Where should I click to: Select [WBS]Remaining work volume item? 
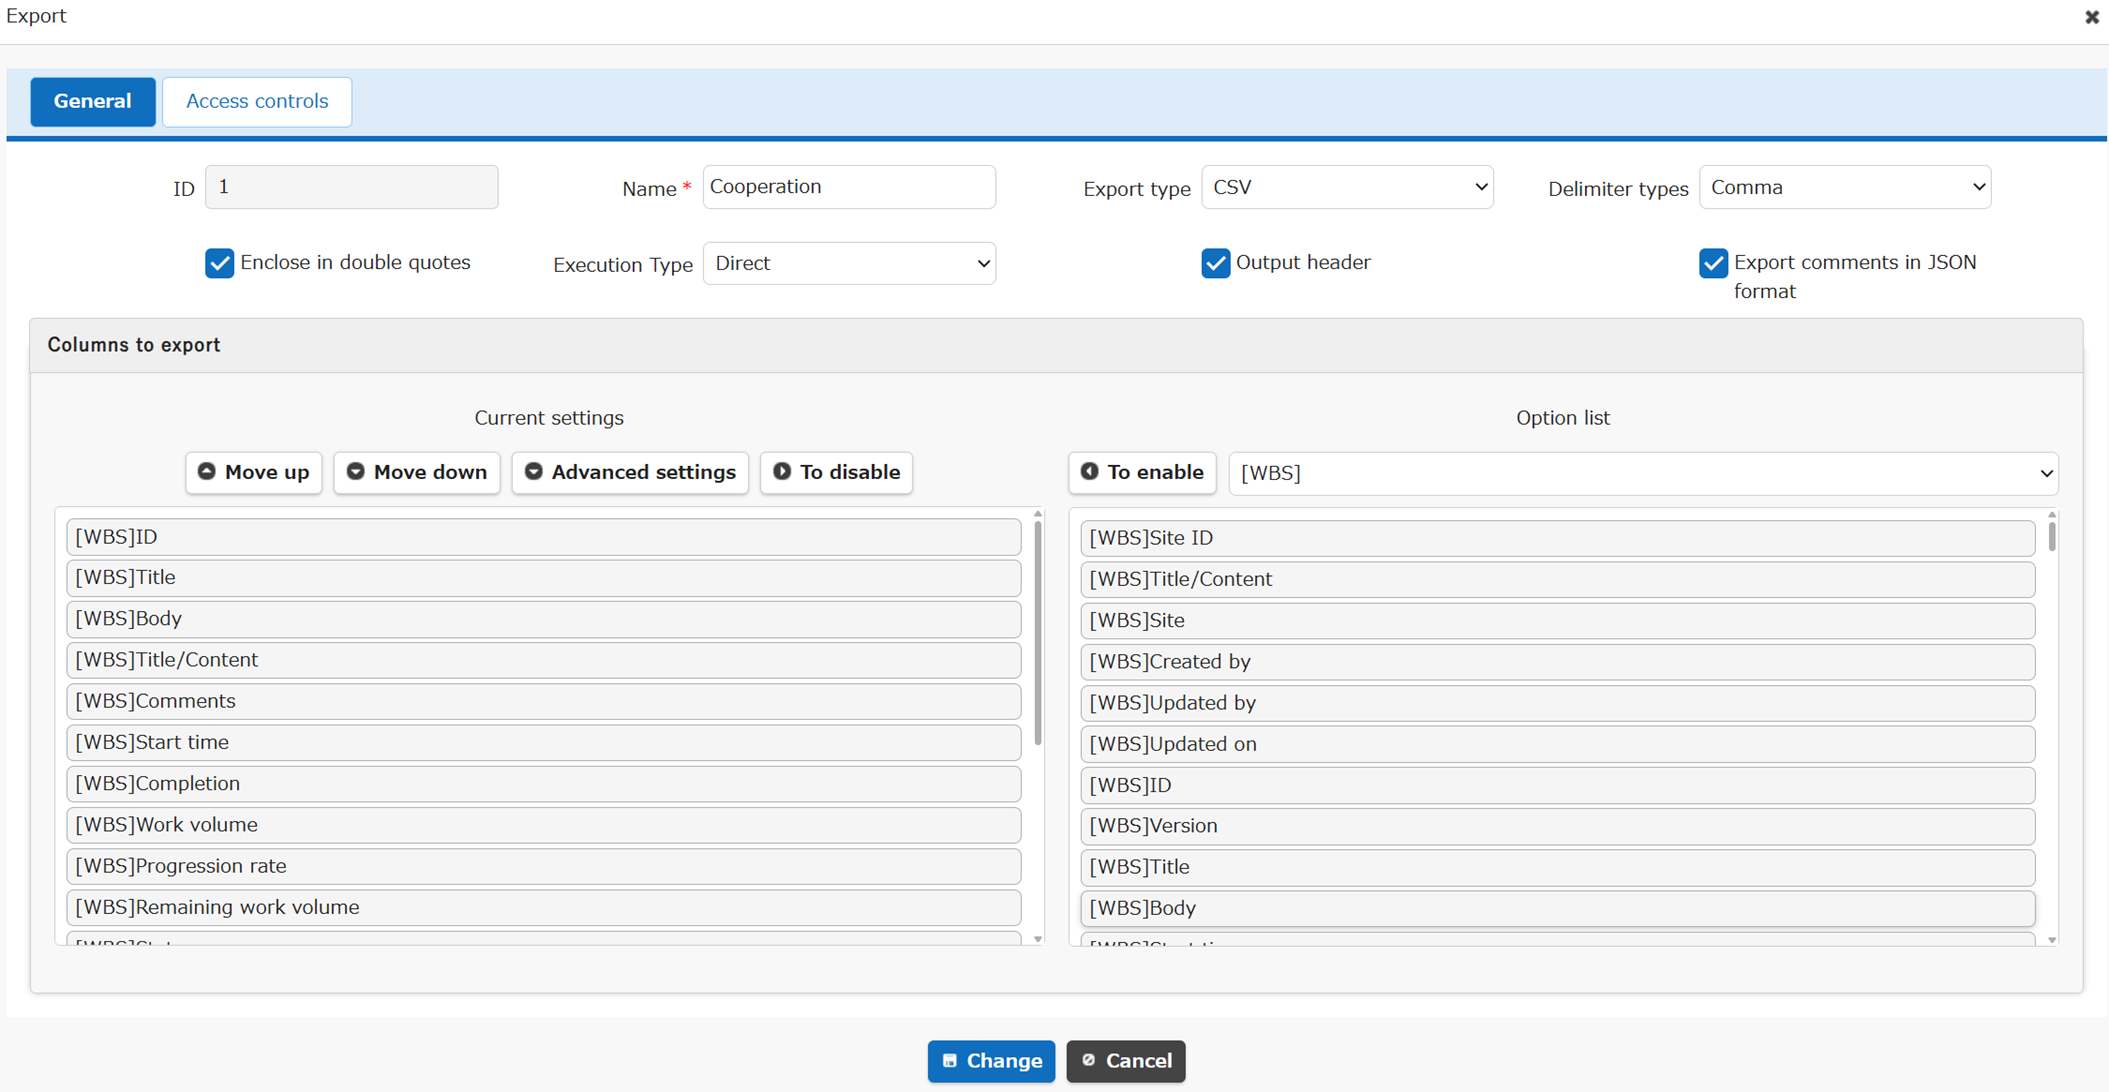(x=544, y=907)
